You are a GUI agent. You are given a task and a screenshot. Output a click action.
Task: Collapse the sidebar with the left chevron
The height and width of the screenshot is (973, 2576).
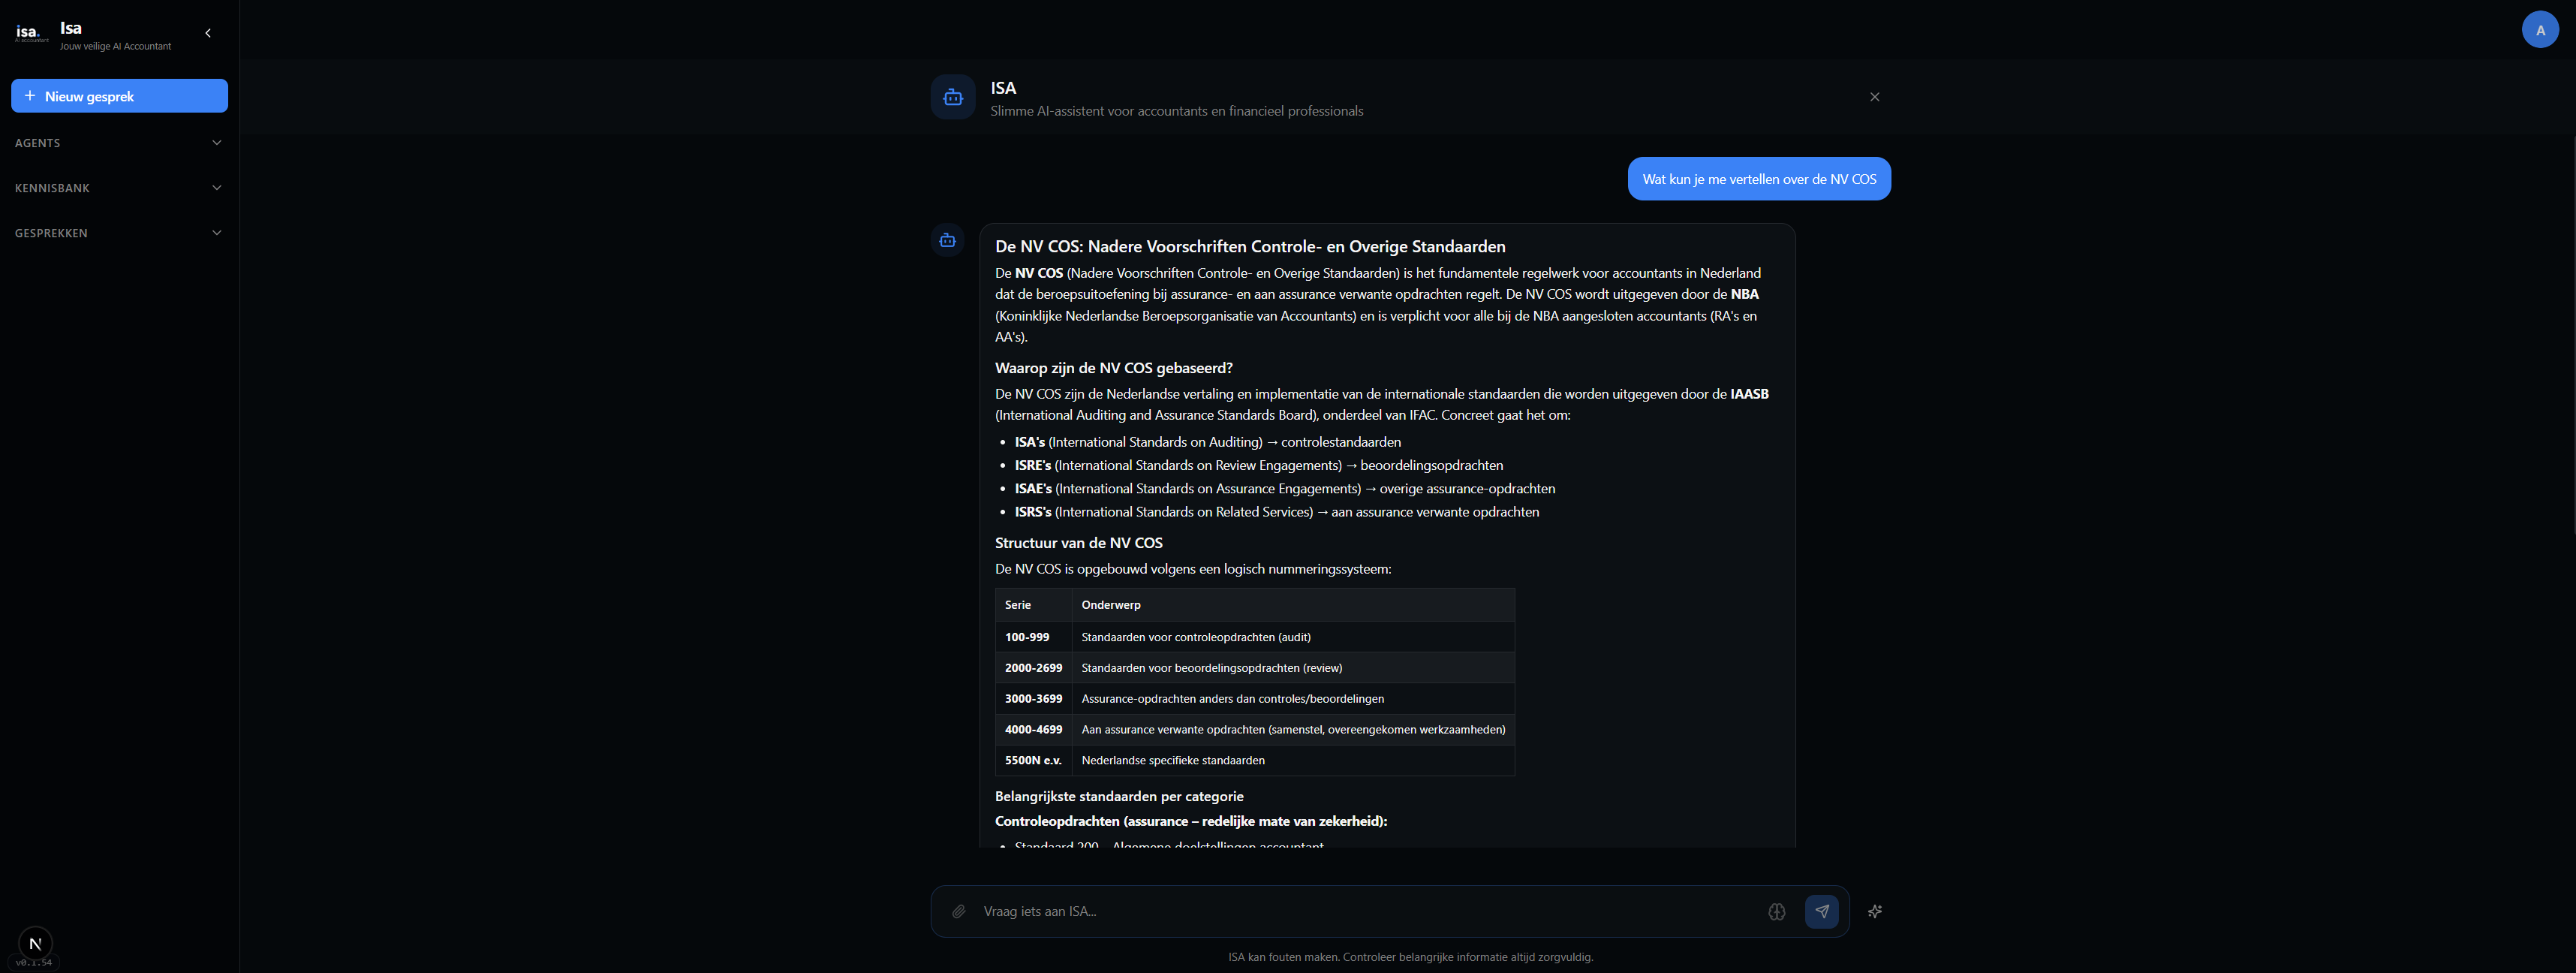click(208, 33)
